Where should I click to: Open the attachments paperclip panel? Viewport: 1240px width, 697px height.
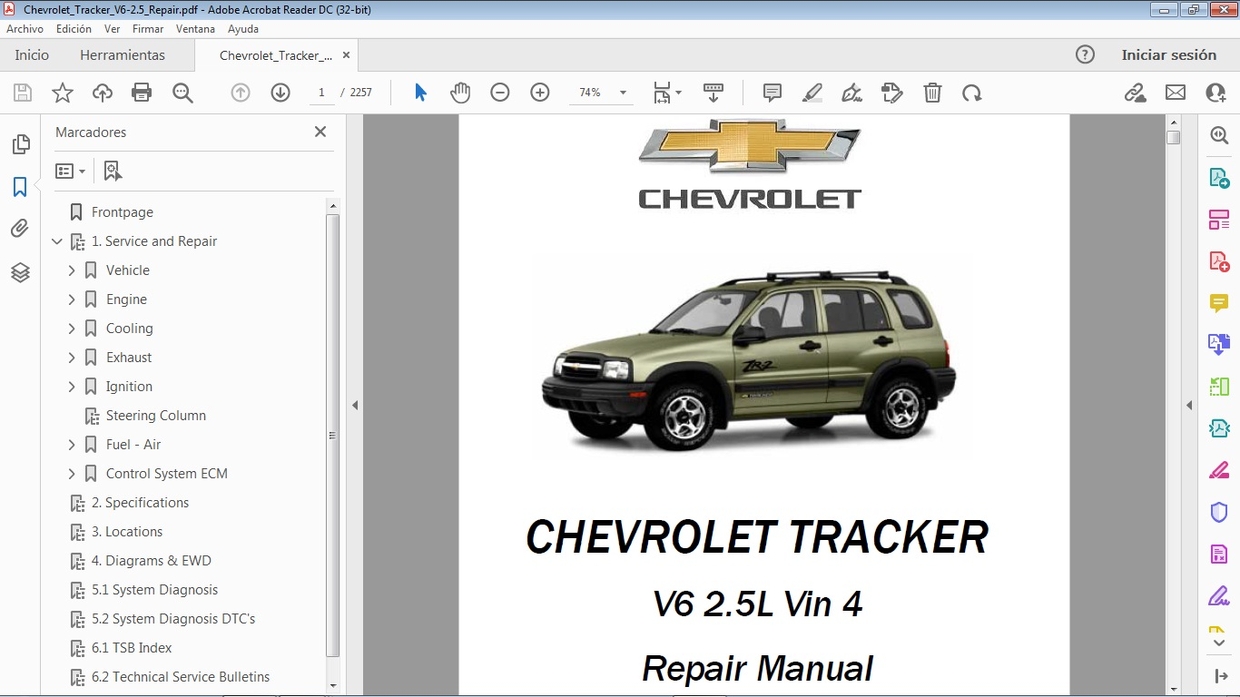[x=20, y=229]
